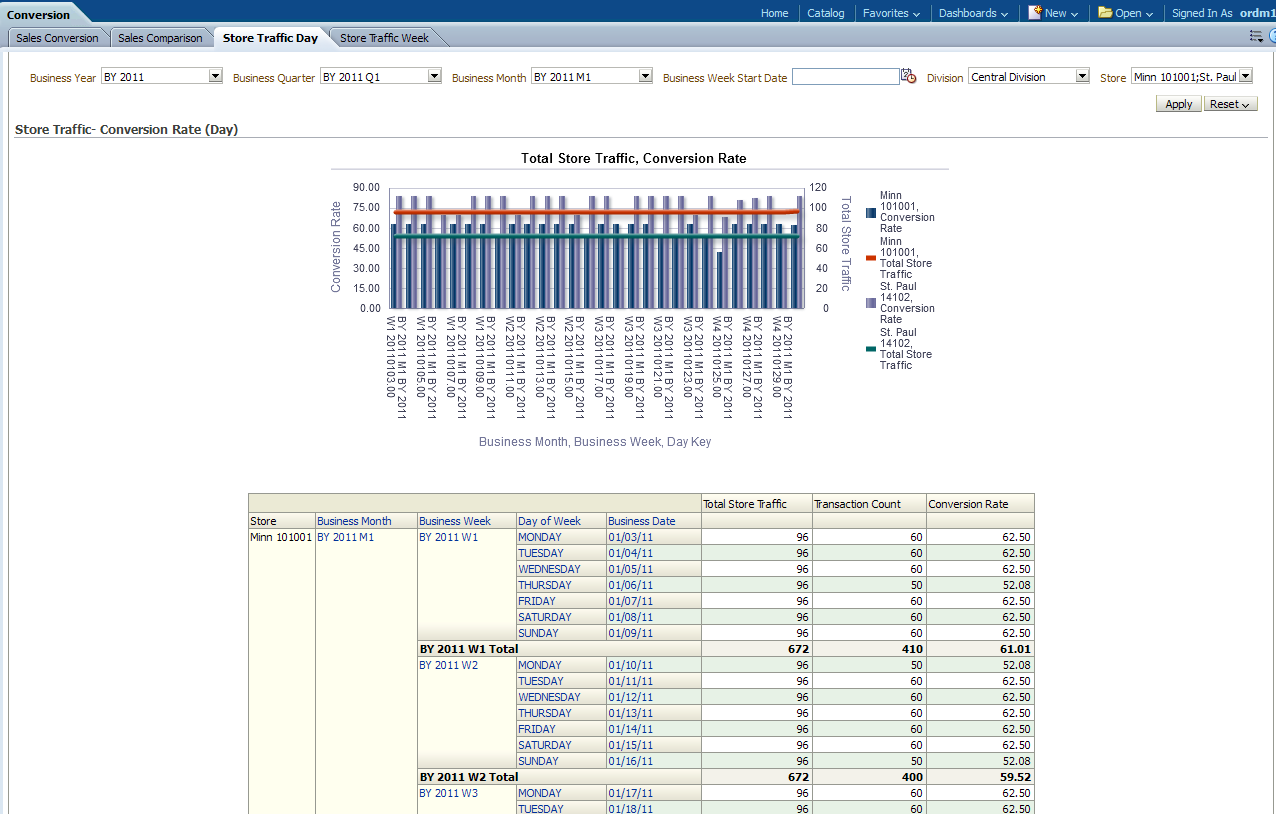Select the Store Traffic Day tab
The image size is (1276, 814).
pos(270,38)
